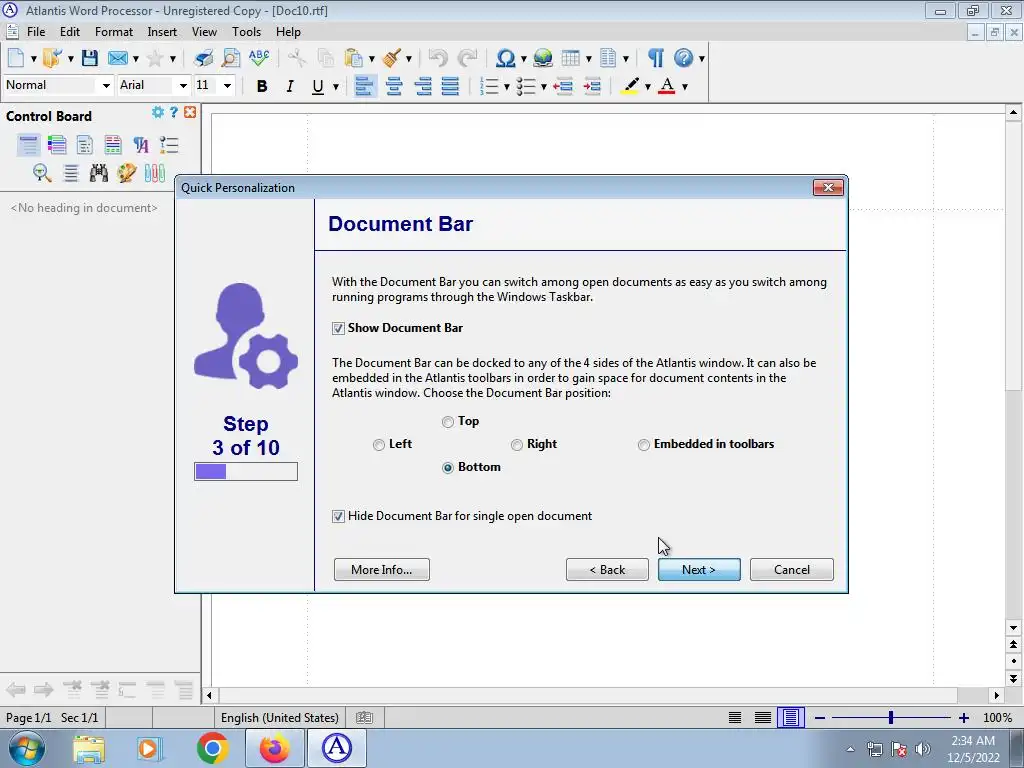The width and height of the screenshot is (1024, 768).
Task: Open Print Preview magnifier icon
Action: 231,58
